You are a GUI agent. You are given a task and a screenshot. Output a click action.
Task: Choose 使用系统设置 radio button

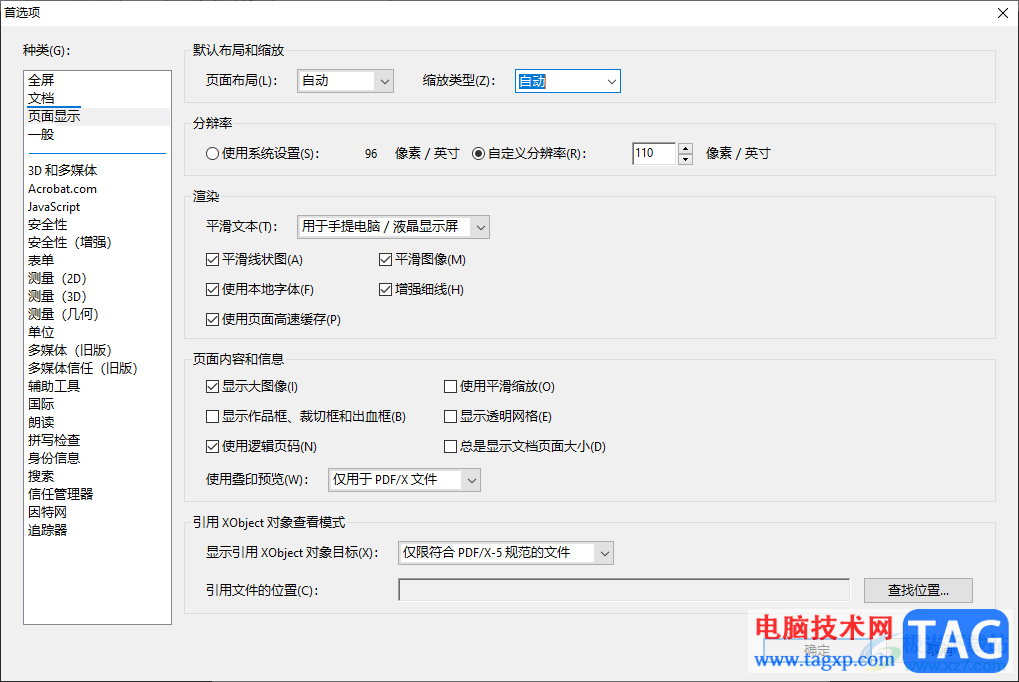212,153
